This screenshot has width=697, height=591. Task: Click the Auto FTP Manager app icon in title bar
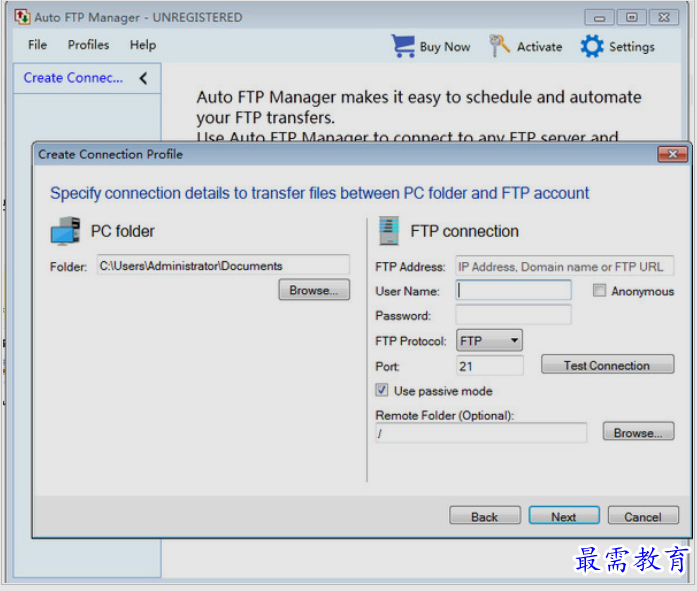click(22, 17)
